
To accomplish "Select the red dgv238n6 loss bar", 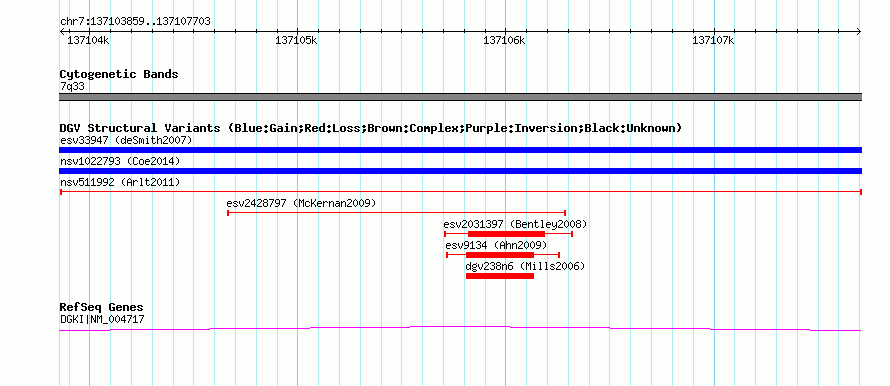I will point(500,276).
